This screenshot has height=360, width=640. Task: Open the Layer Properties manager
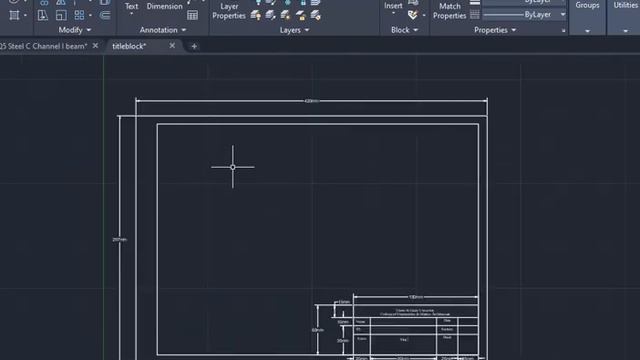point(229,11)
